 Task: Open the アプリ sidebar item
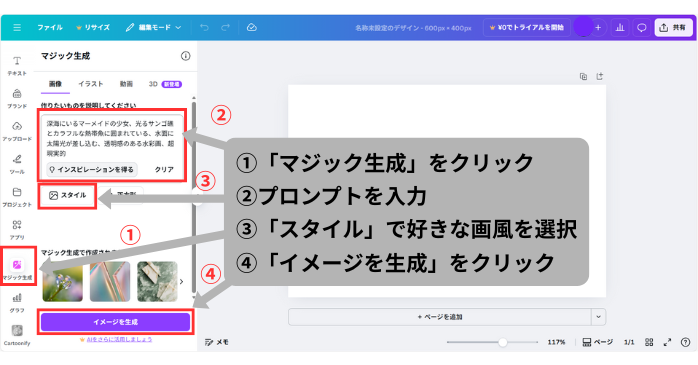pyautogui.click(x=17, y=230)
